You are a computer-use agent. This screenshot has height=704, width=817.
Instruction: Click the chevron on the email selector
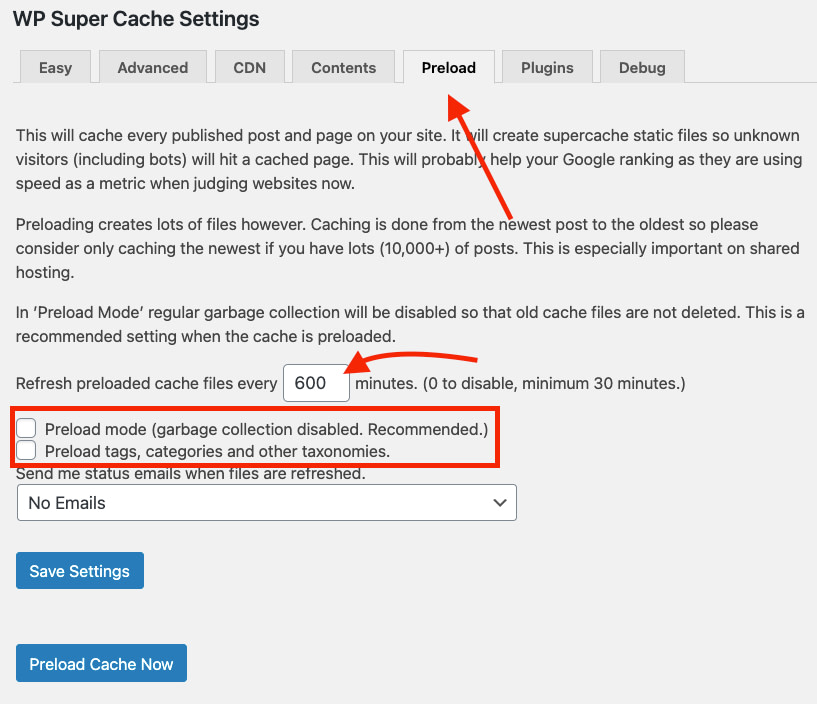coord(499,502)
